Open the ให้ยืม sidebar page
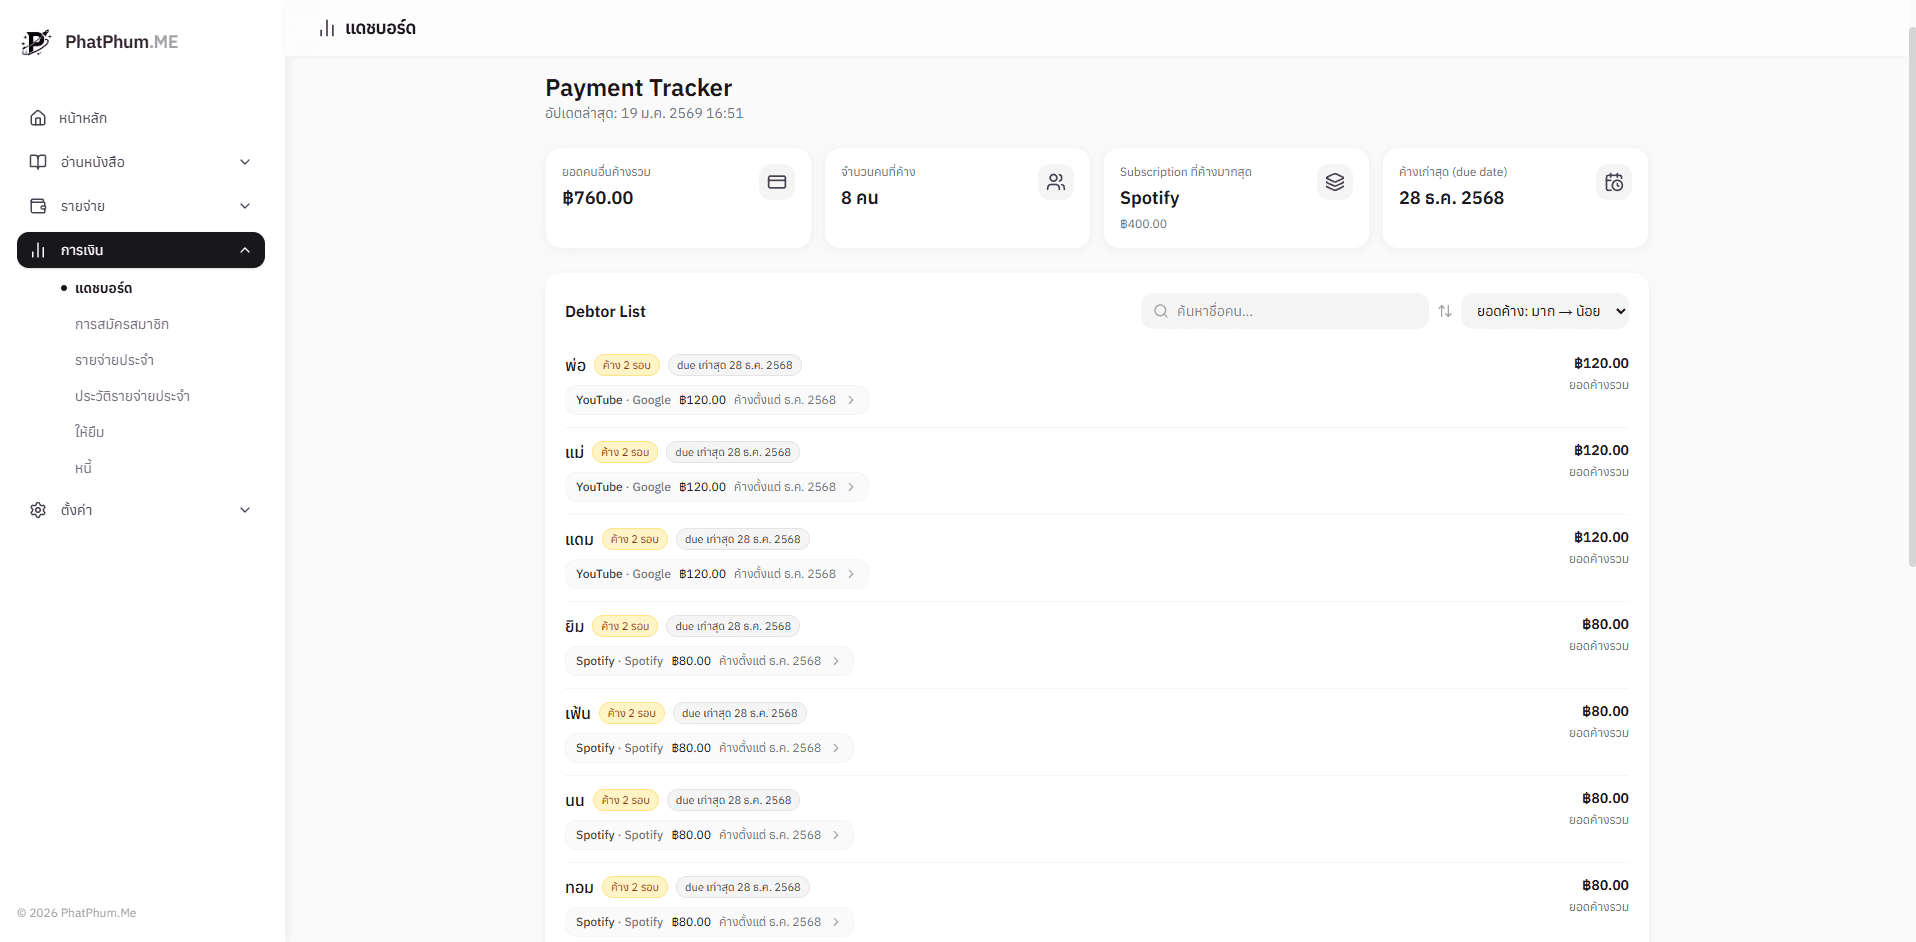The width and height of the screenshot is (1916, 942). 89,432
